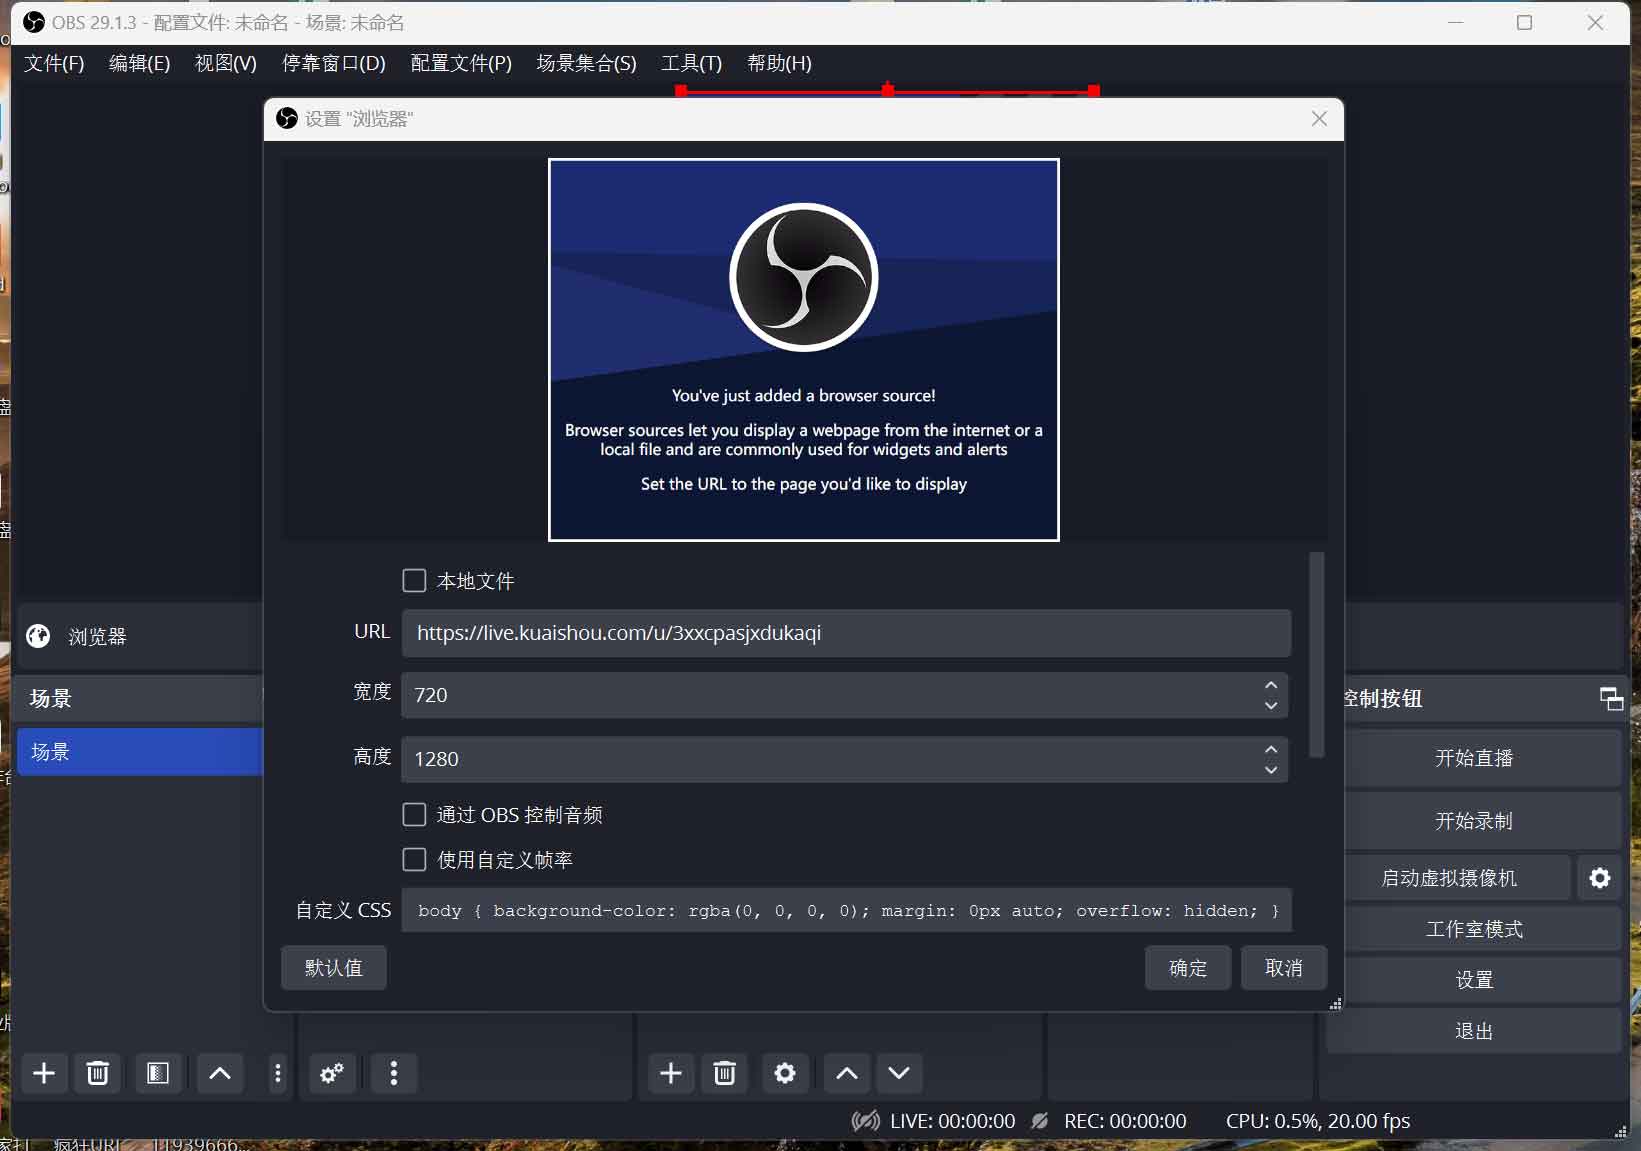Select 场景 item in scenes list
This screenshot has width=1641, height=1151.
[x=140, y=752]
